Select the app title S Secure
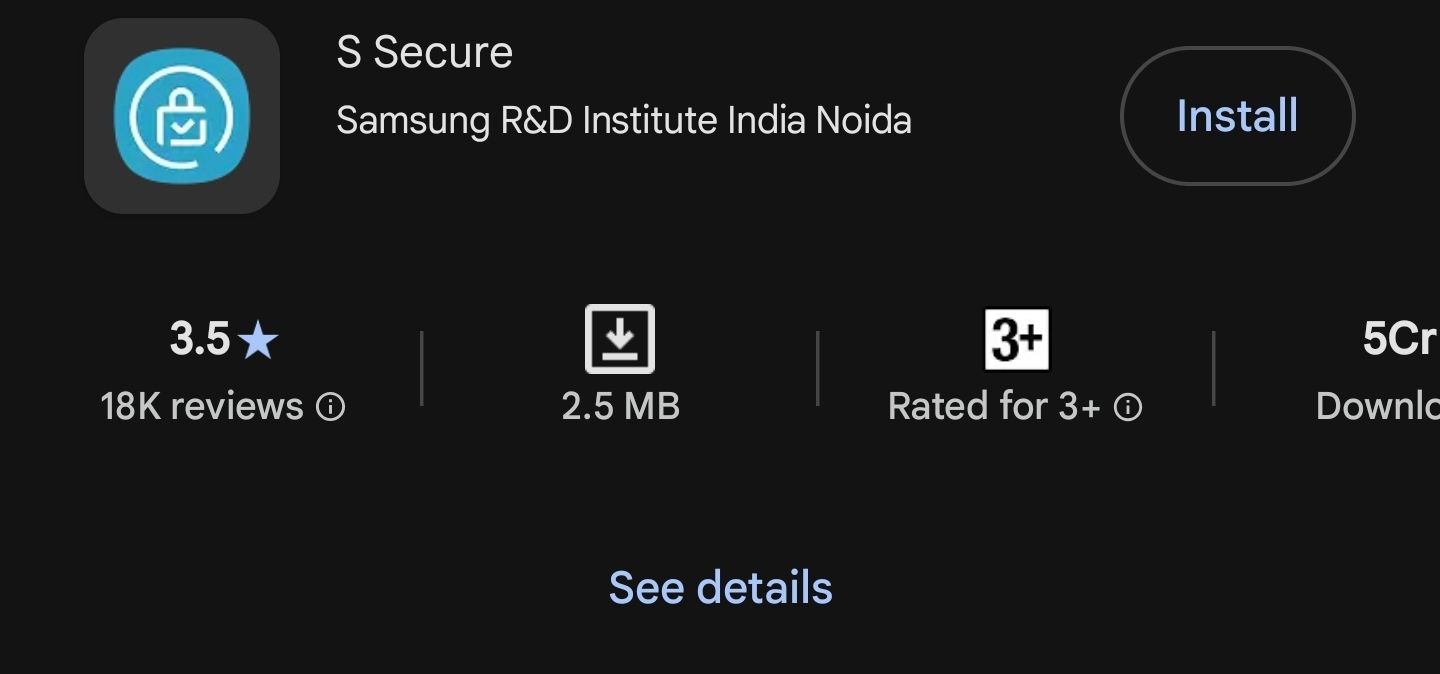 424,51
